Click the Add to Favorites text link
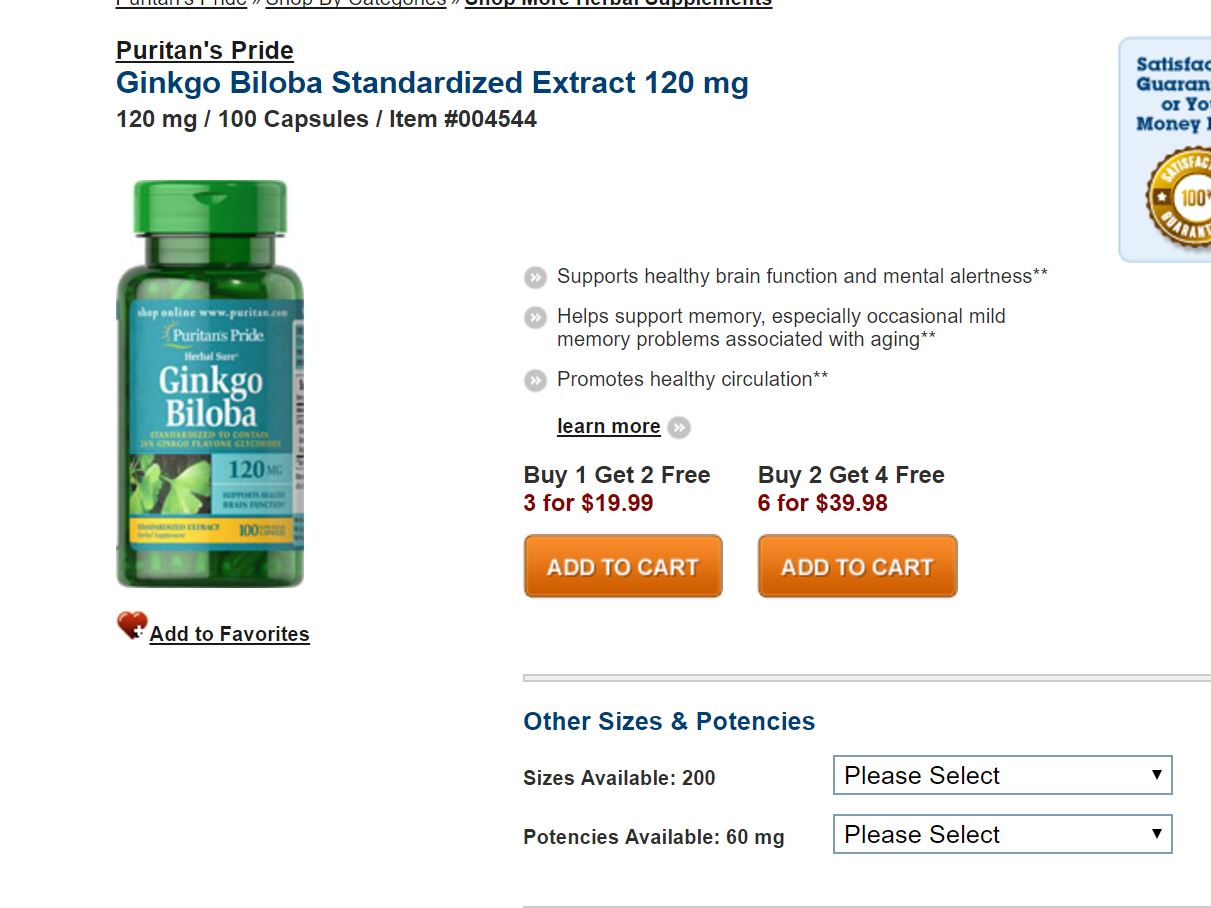Screen dimensions: 1211x908 (229, 634)
